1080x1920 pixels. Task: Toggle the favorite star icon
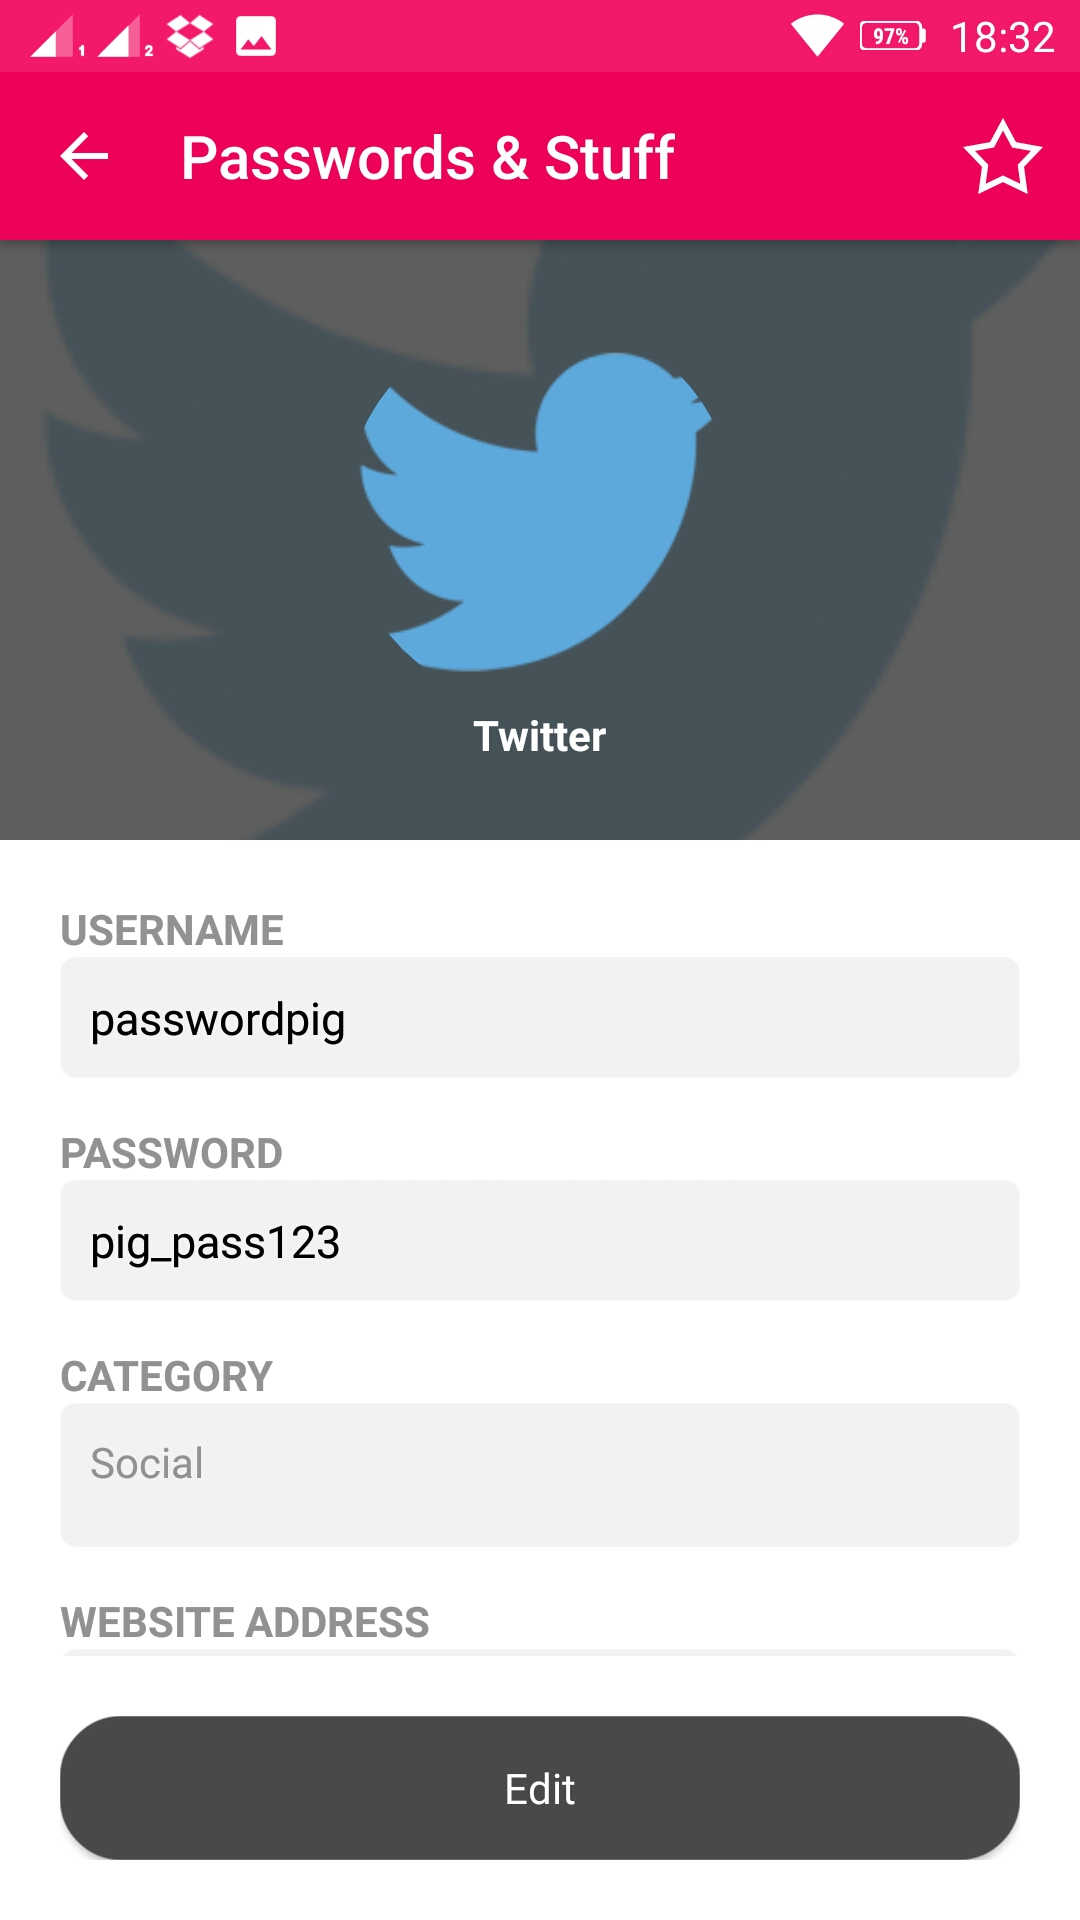(x=1002, y=157)
